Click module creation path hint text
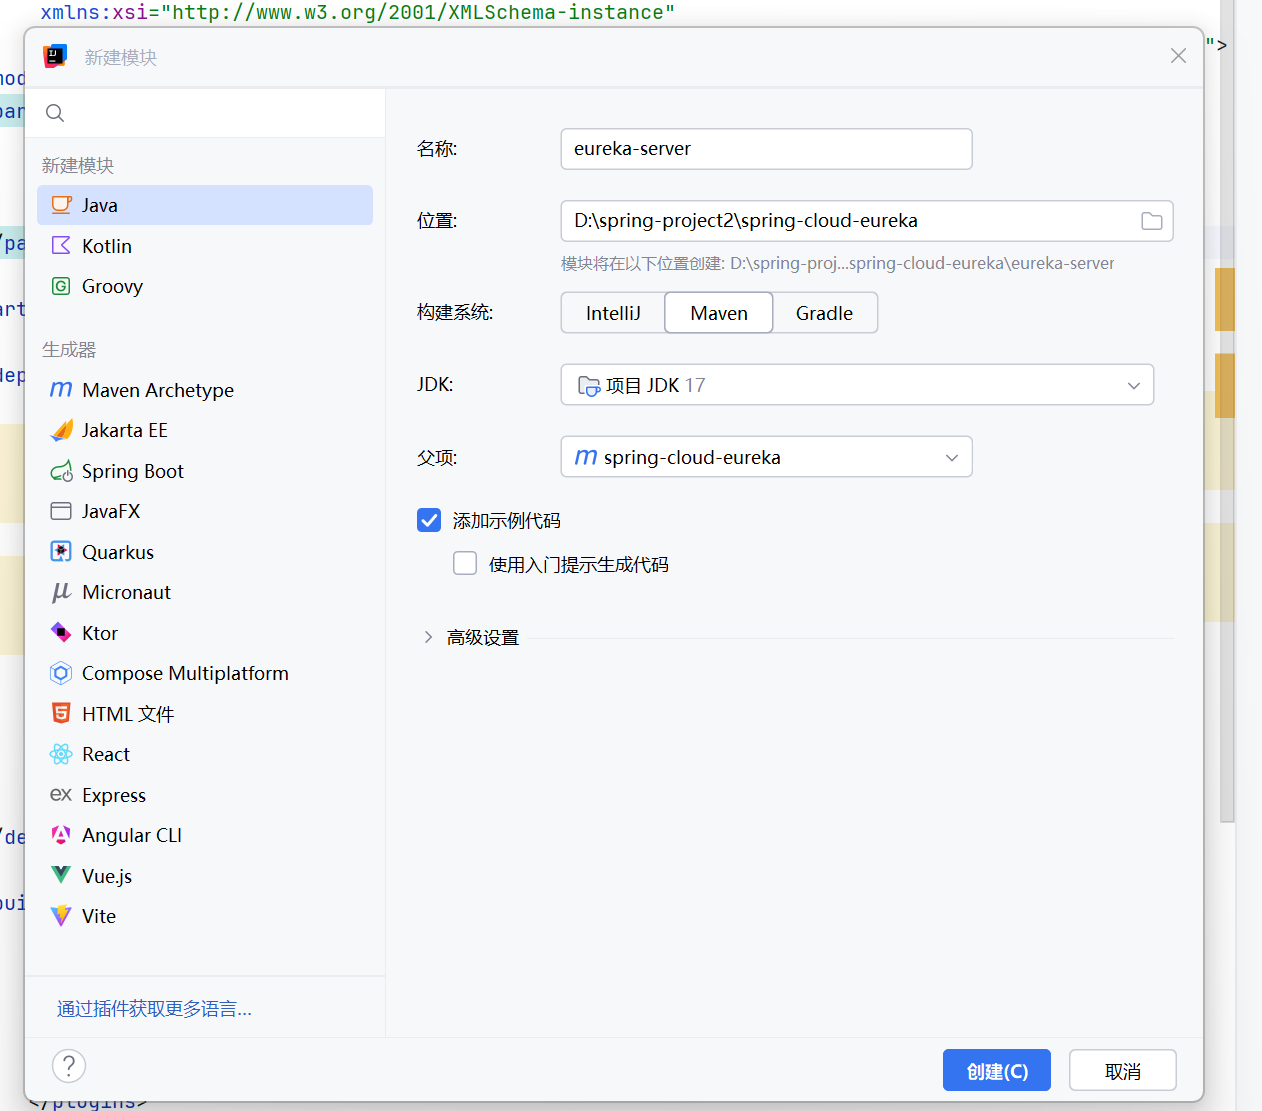 (837, 263)
